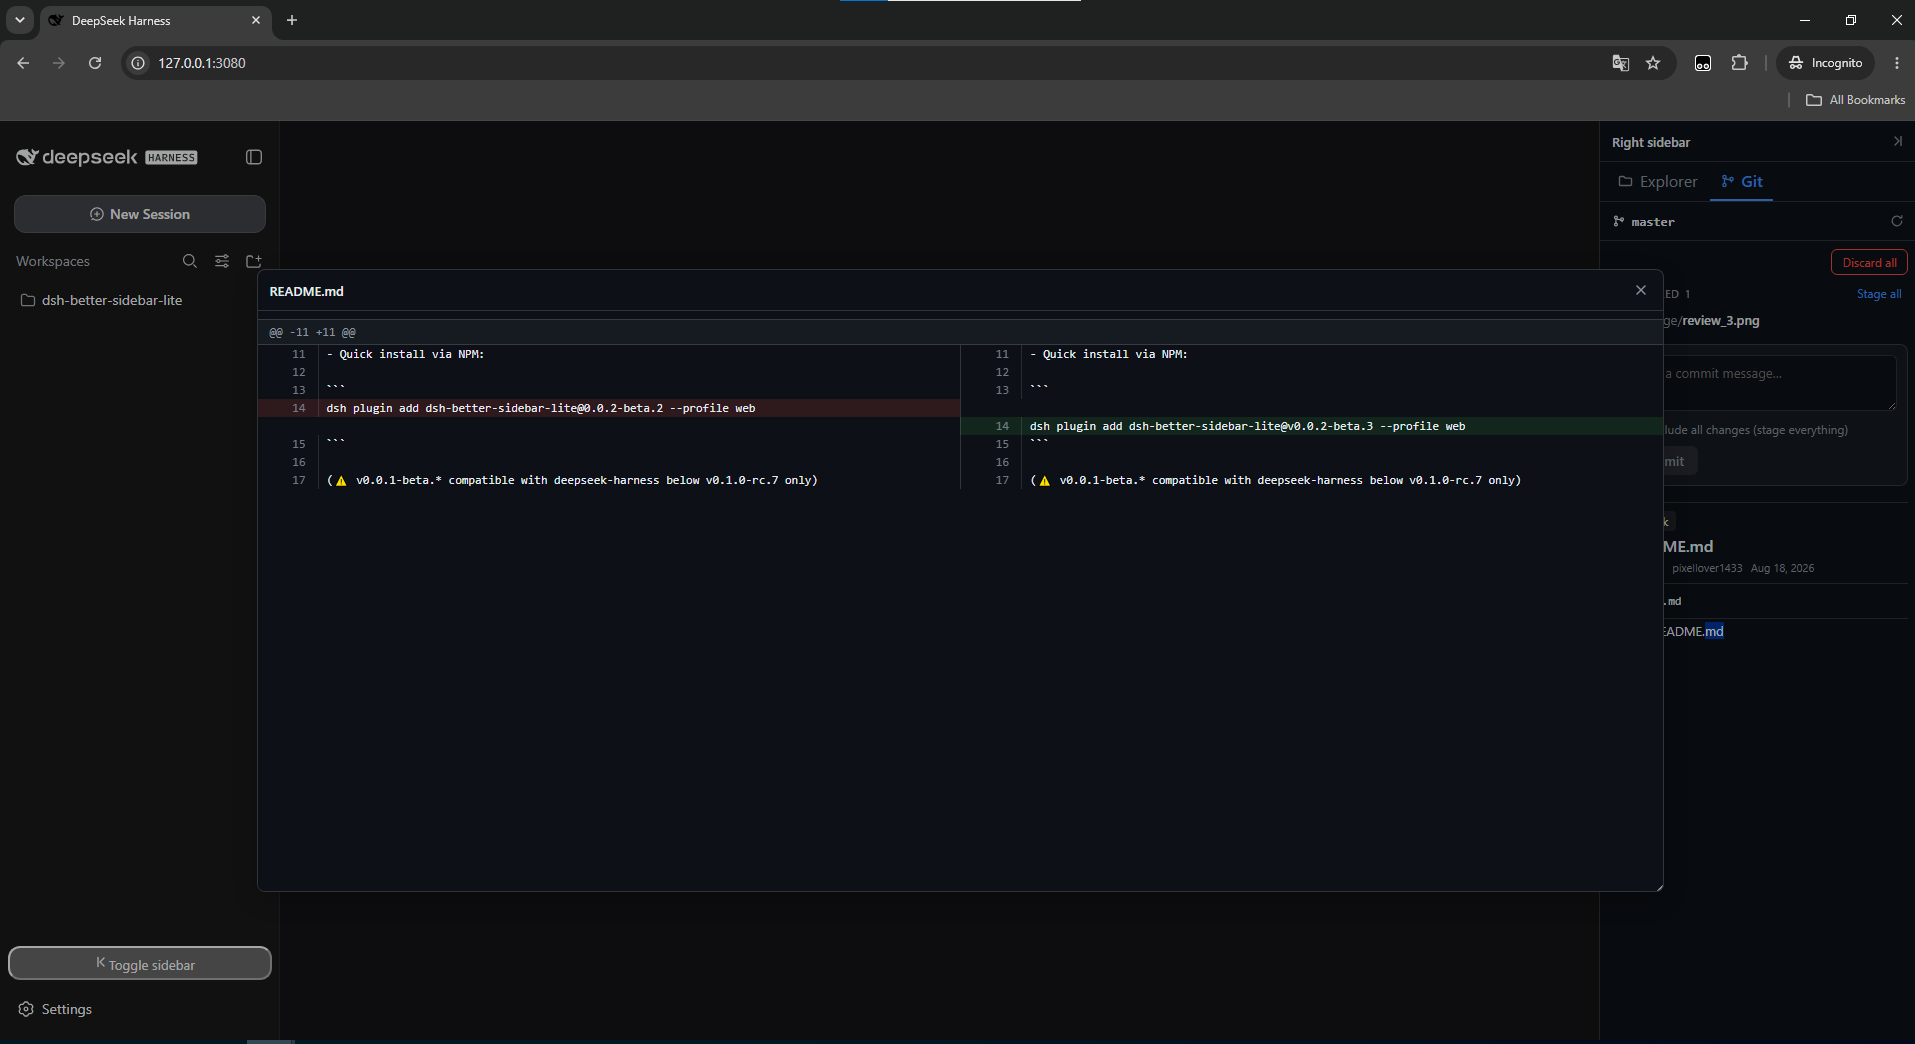Switch to the Git tab
1915x1044 pixels.
click(x=1742, y=181)
